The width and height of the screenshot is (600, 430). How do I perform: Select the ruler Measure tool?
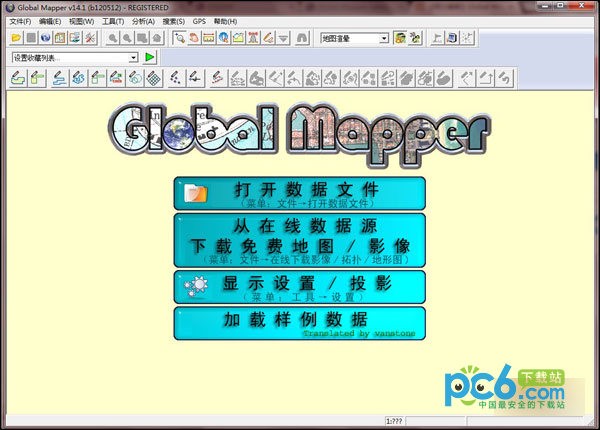209,38
